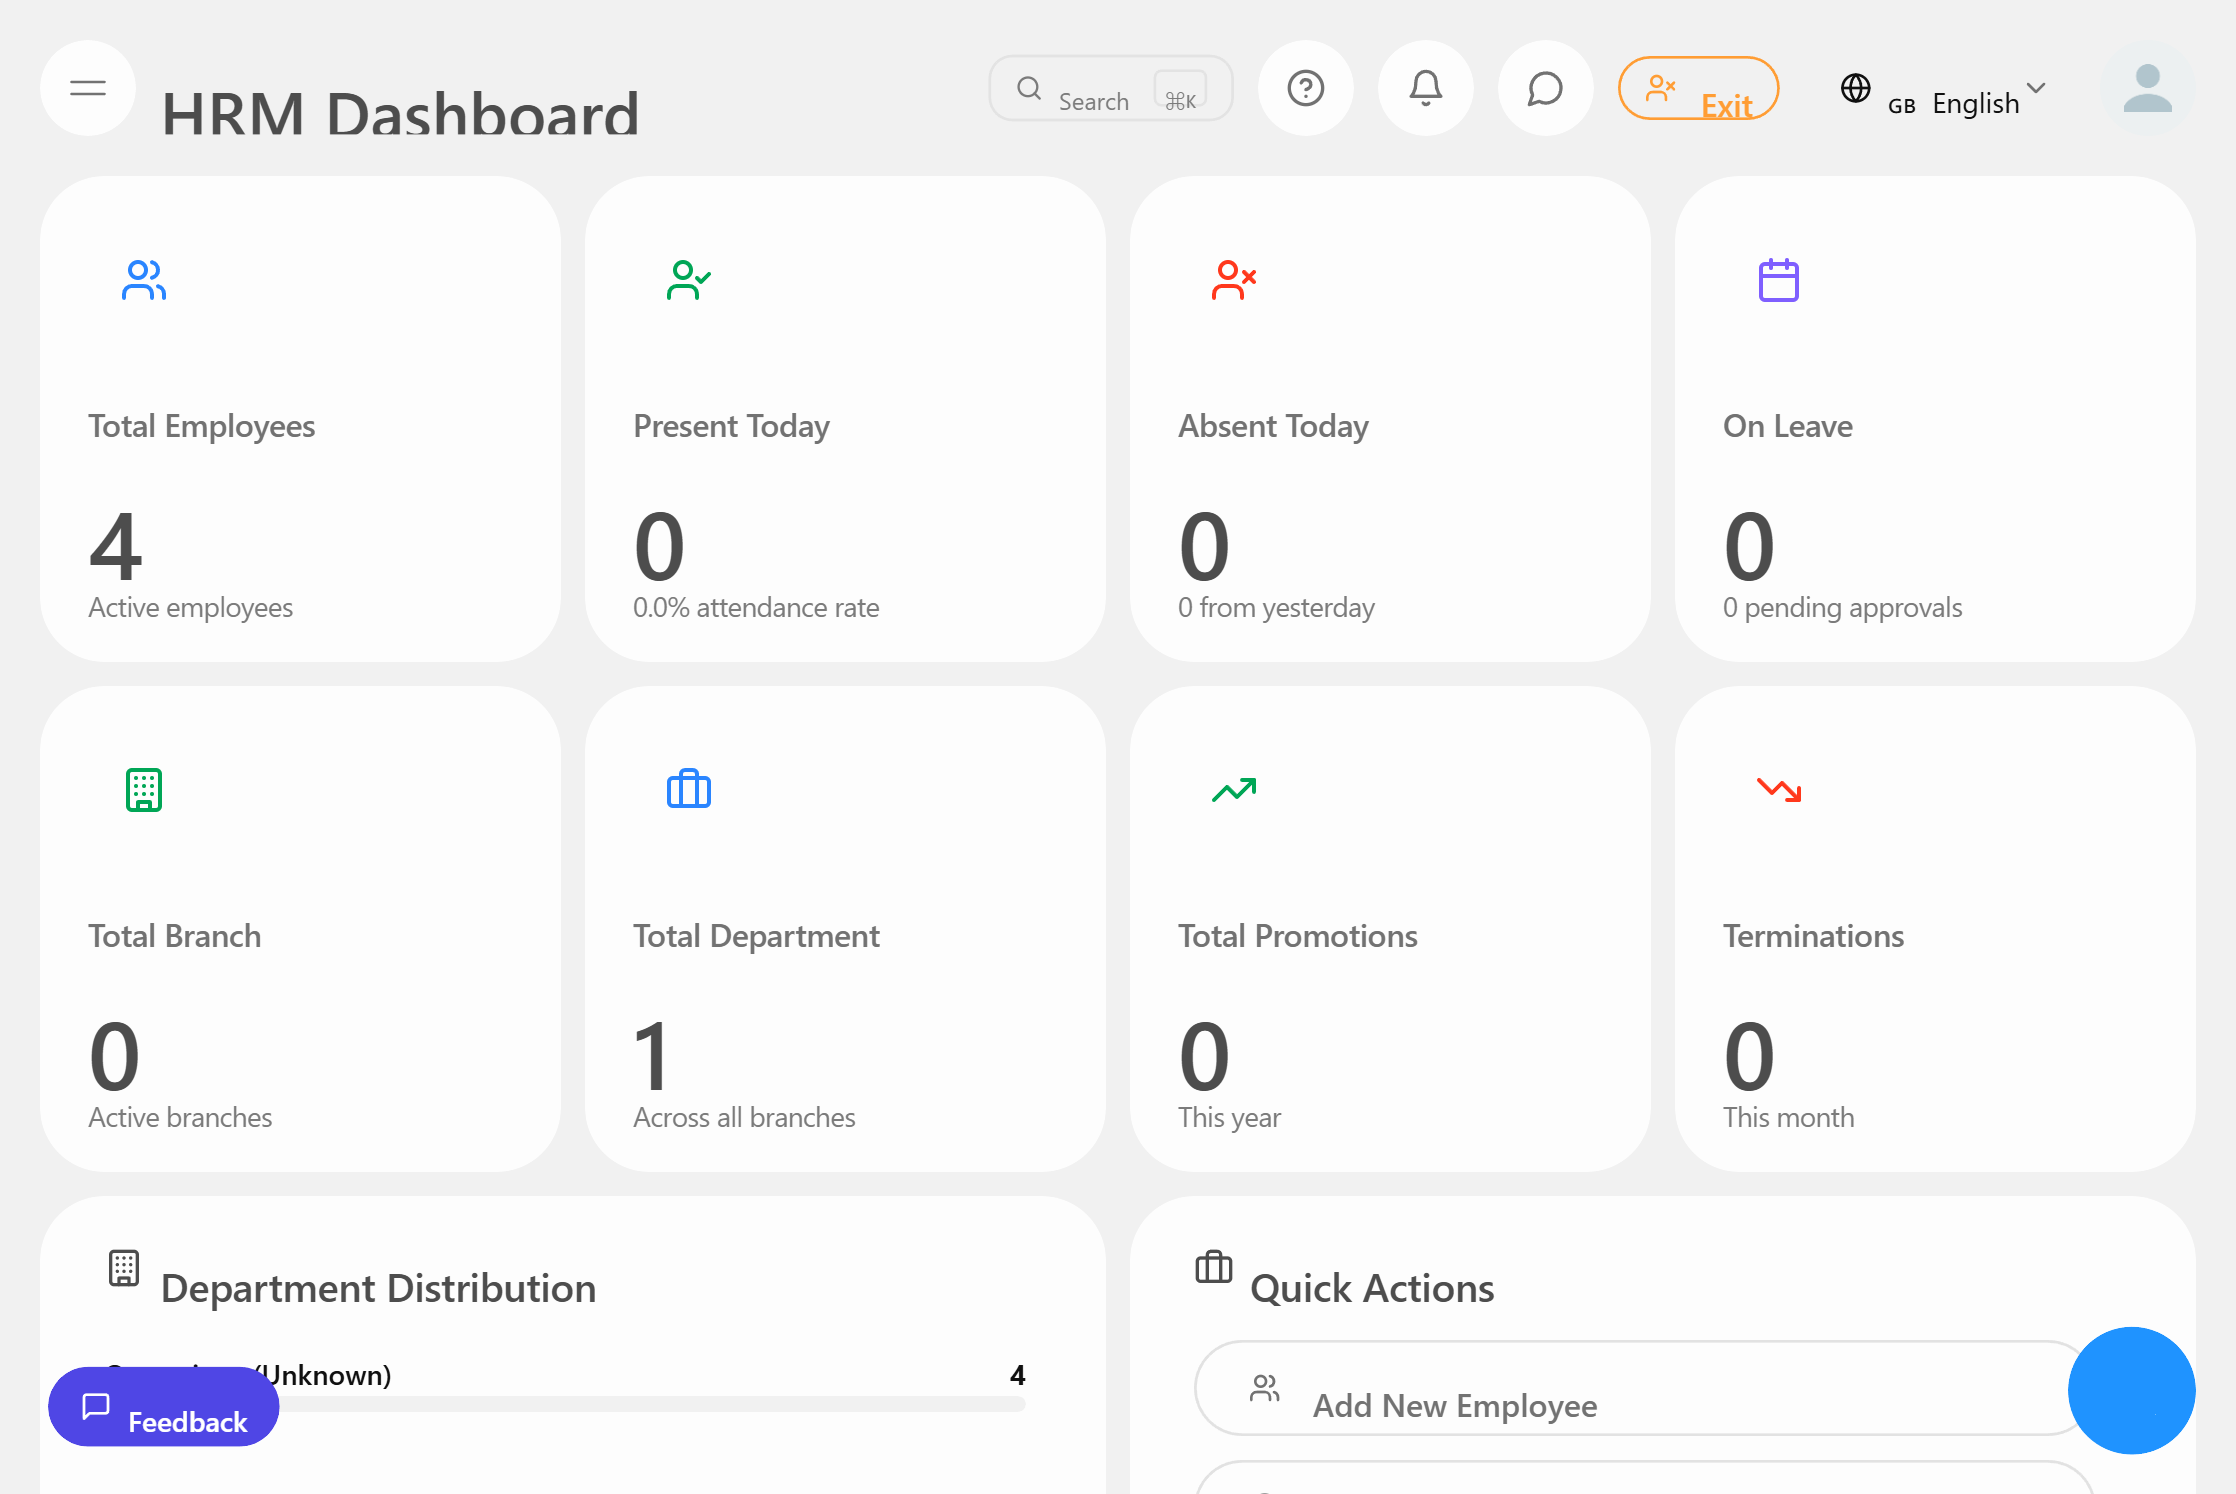Click the Quick Actions section header
Viewport: 2236px width, 1494px height.
(x=1371, y=1287)
